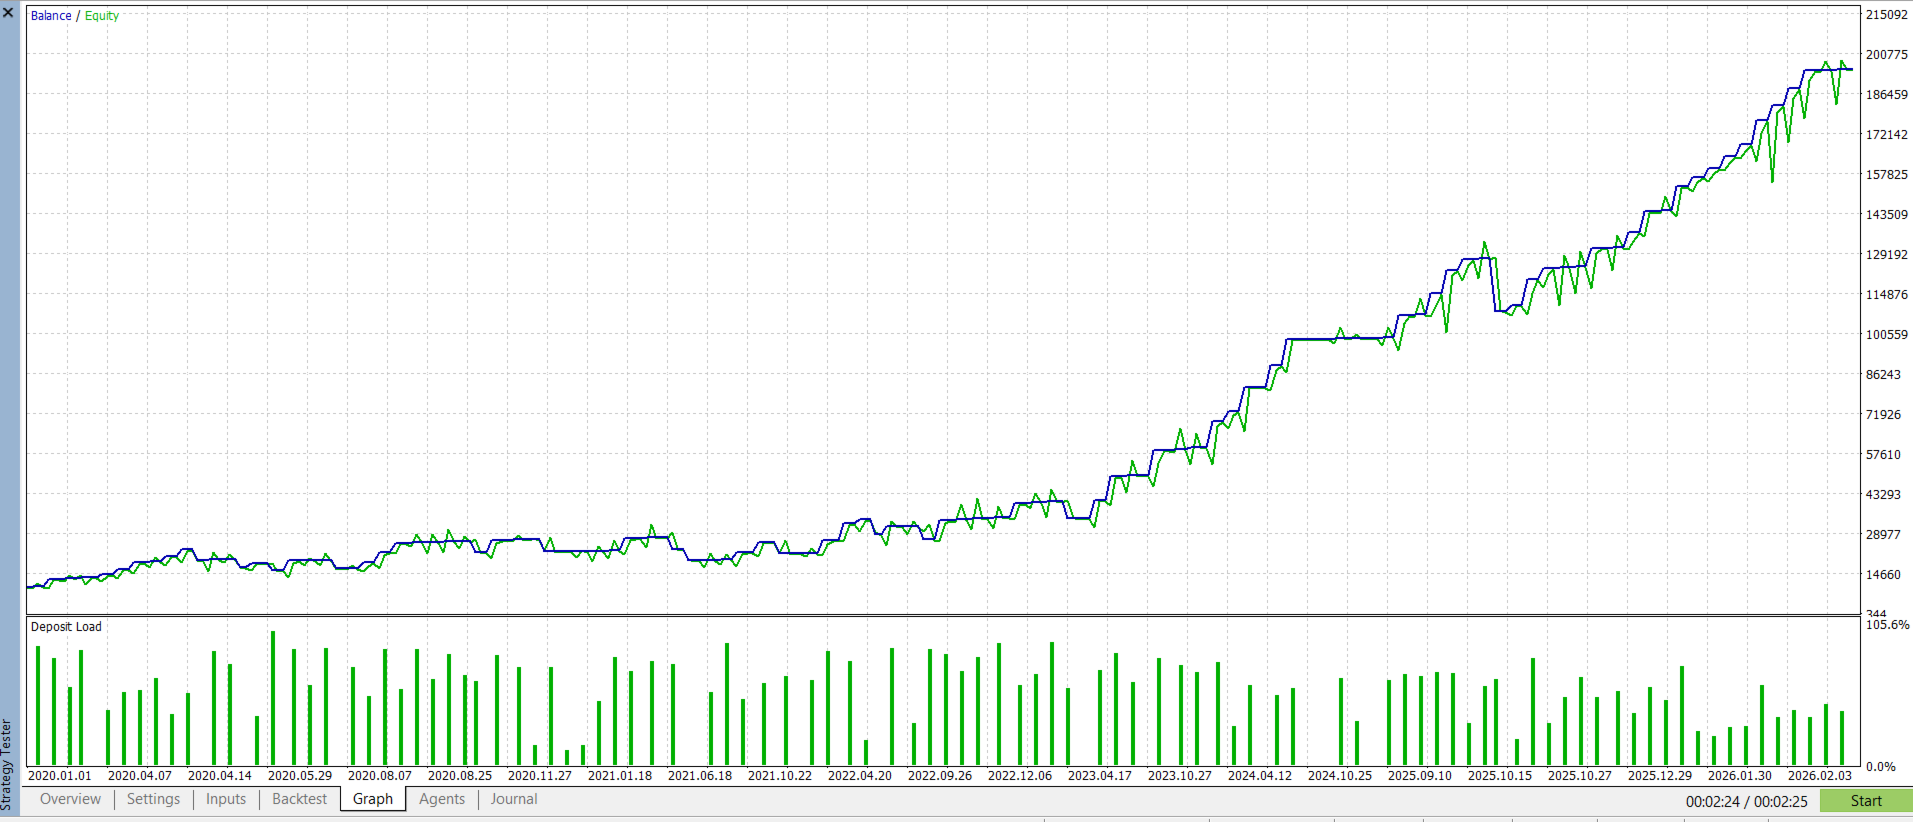Click the 71926 axis value

coord(1883,415)
